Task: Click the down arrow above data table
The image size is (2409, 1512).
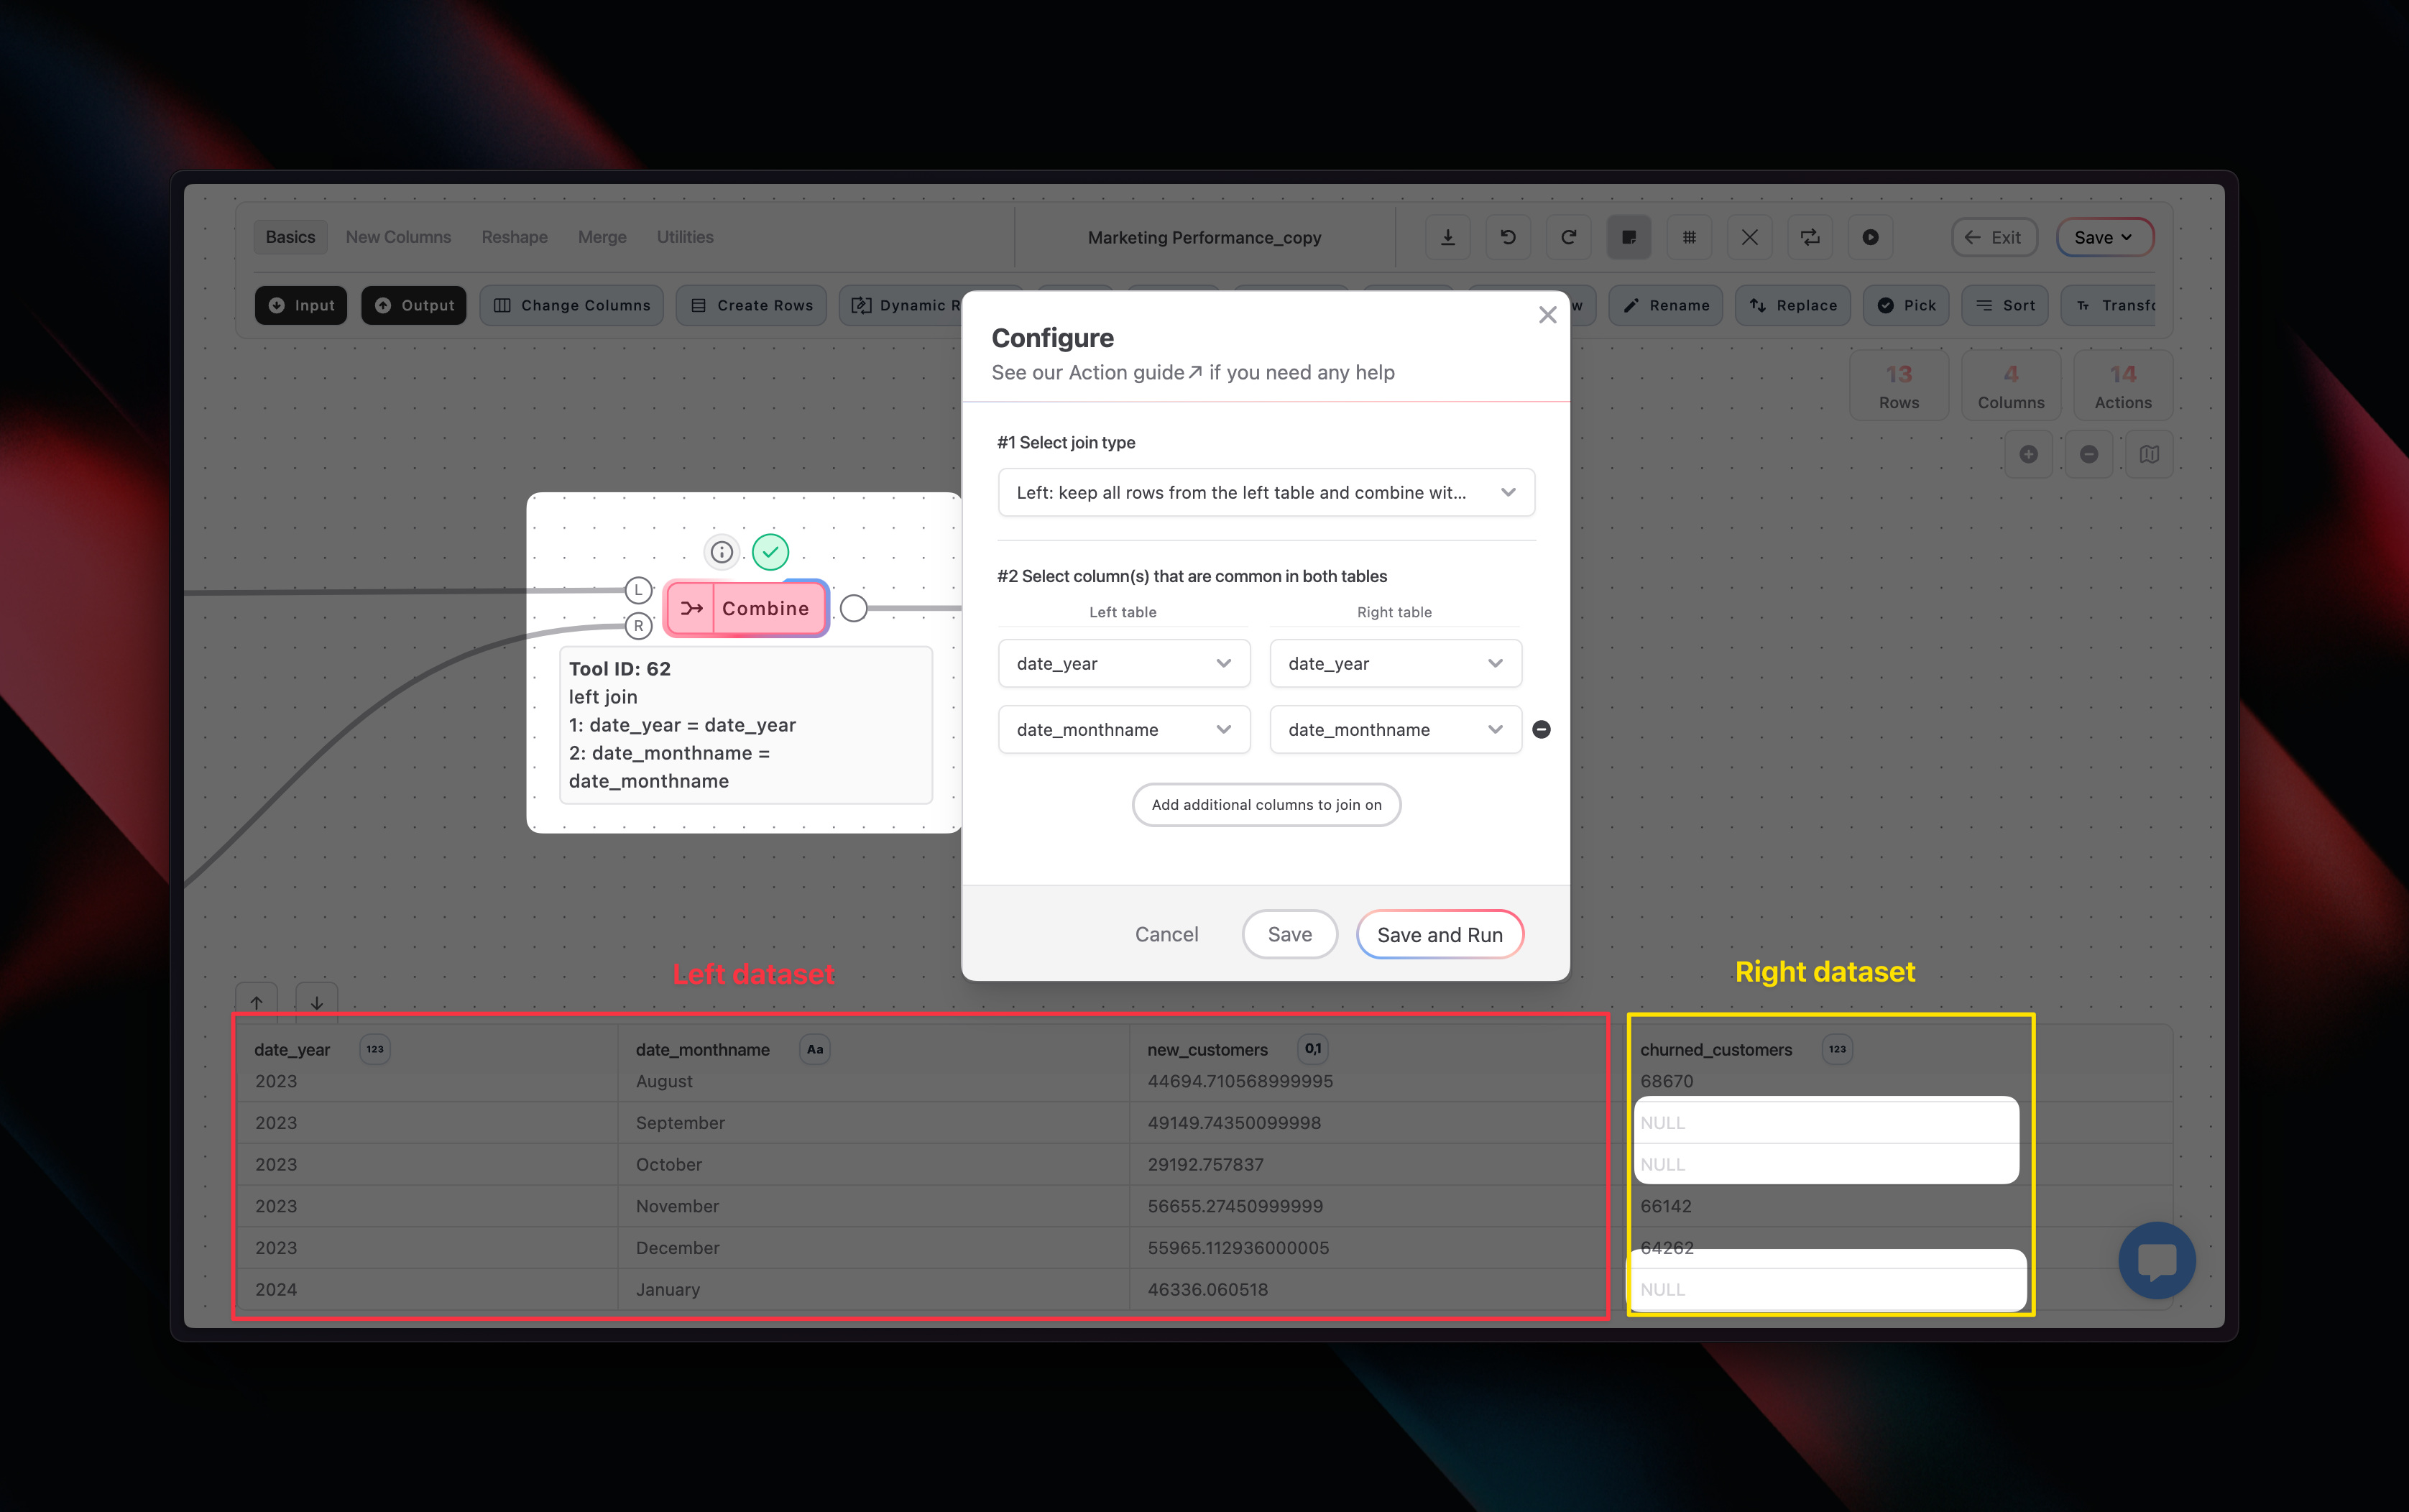Action: 317,1002
